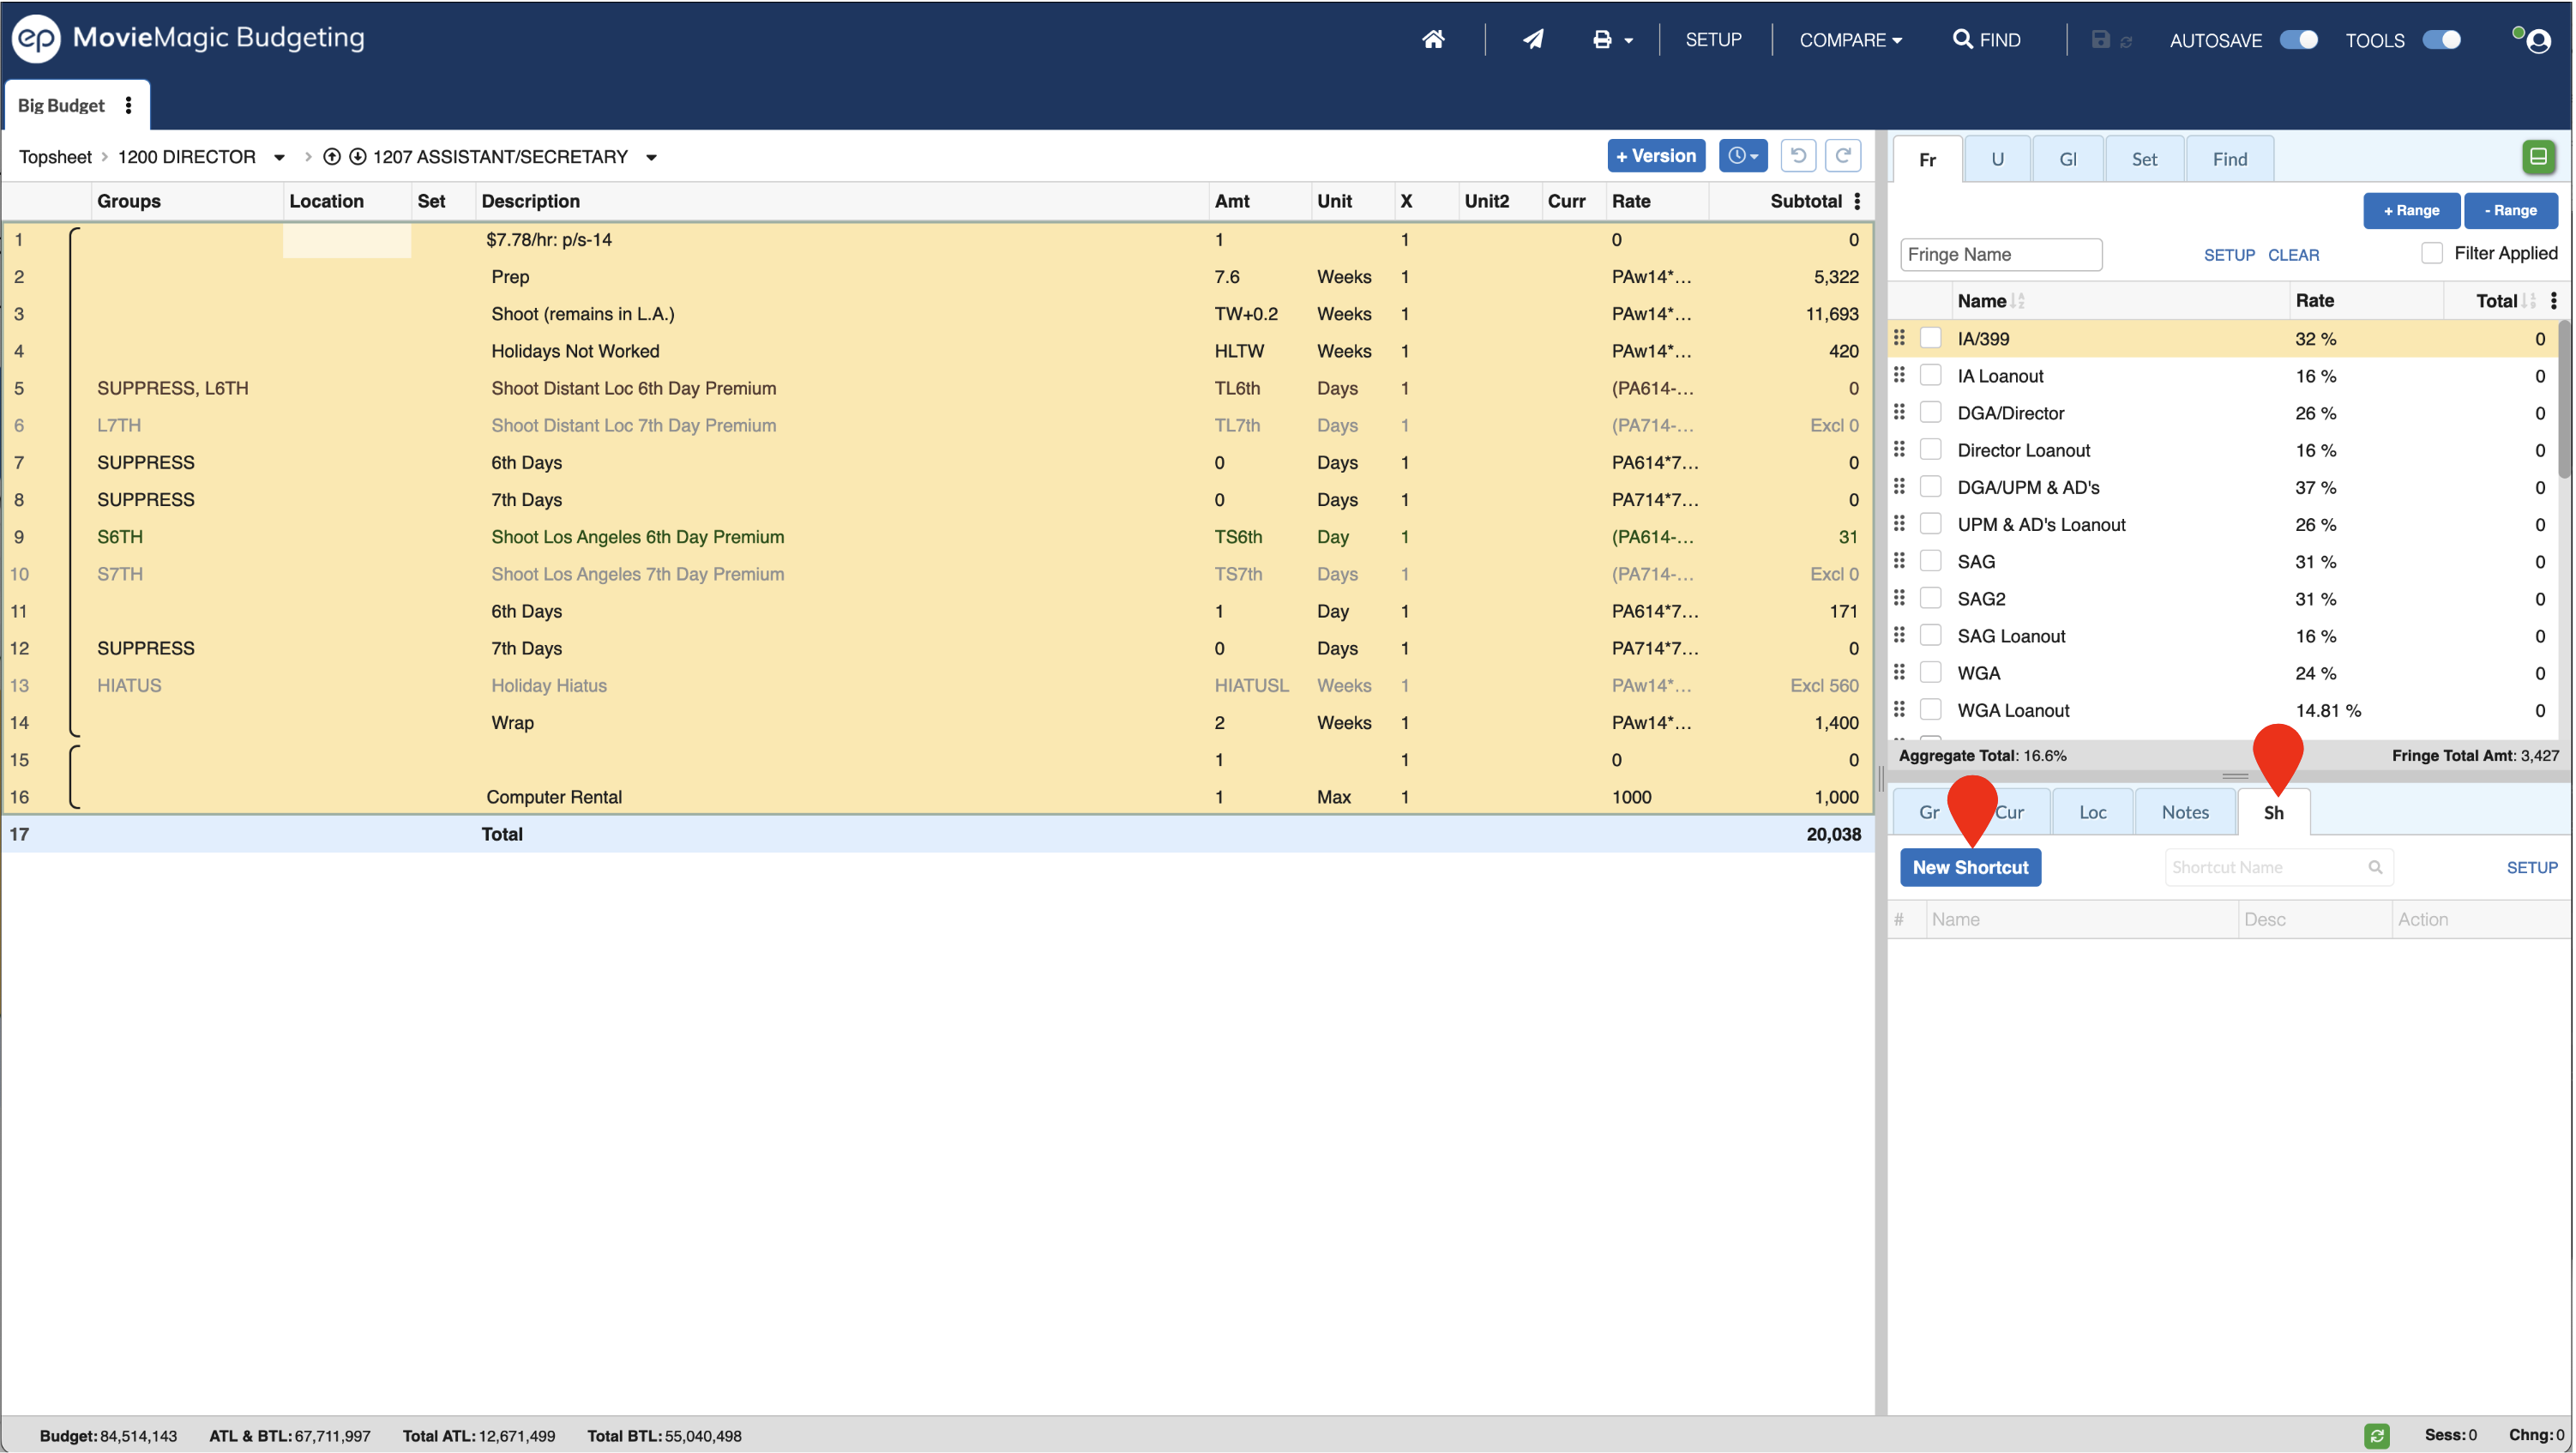Check the WGA Loanout fringe checkbox
The height and width of the screenshot is (1453, 2576).
click(x=1931, y=709)
